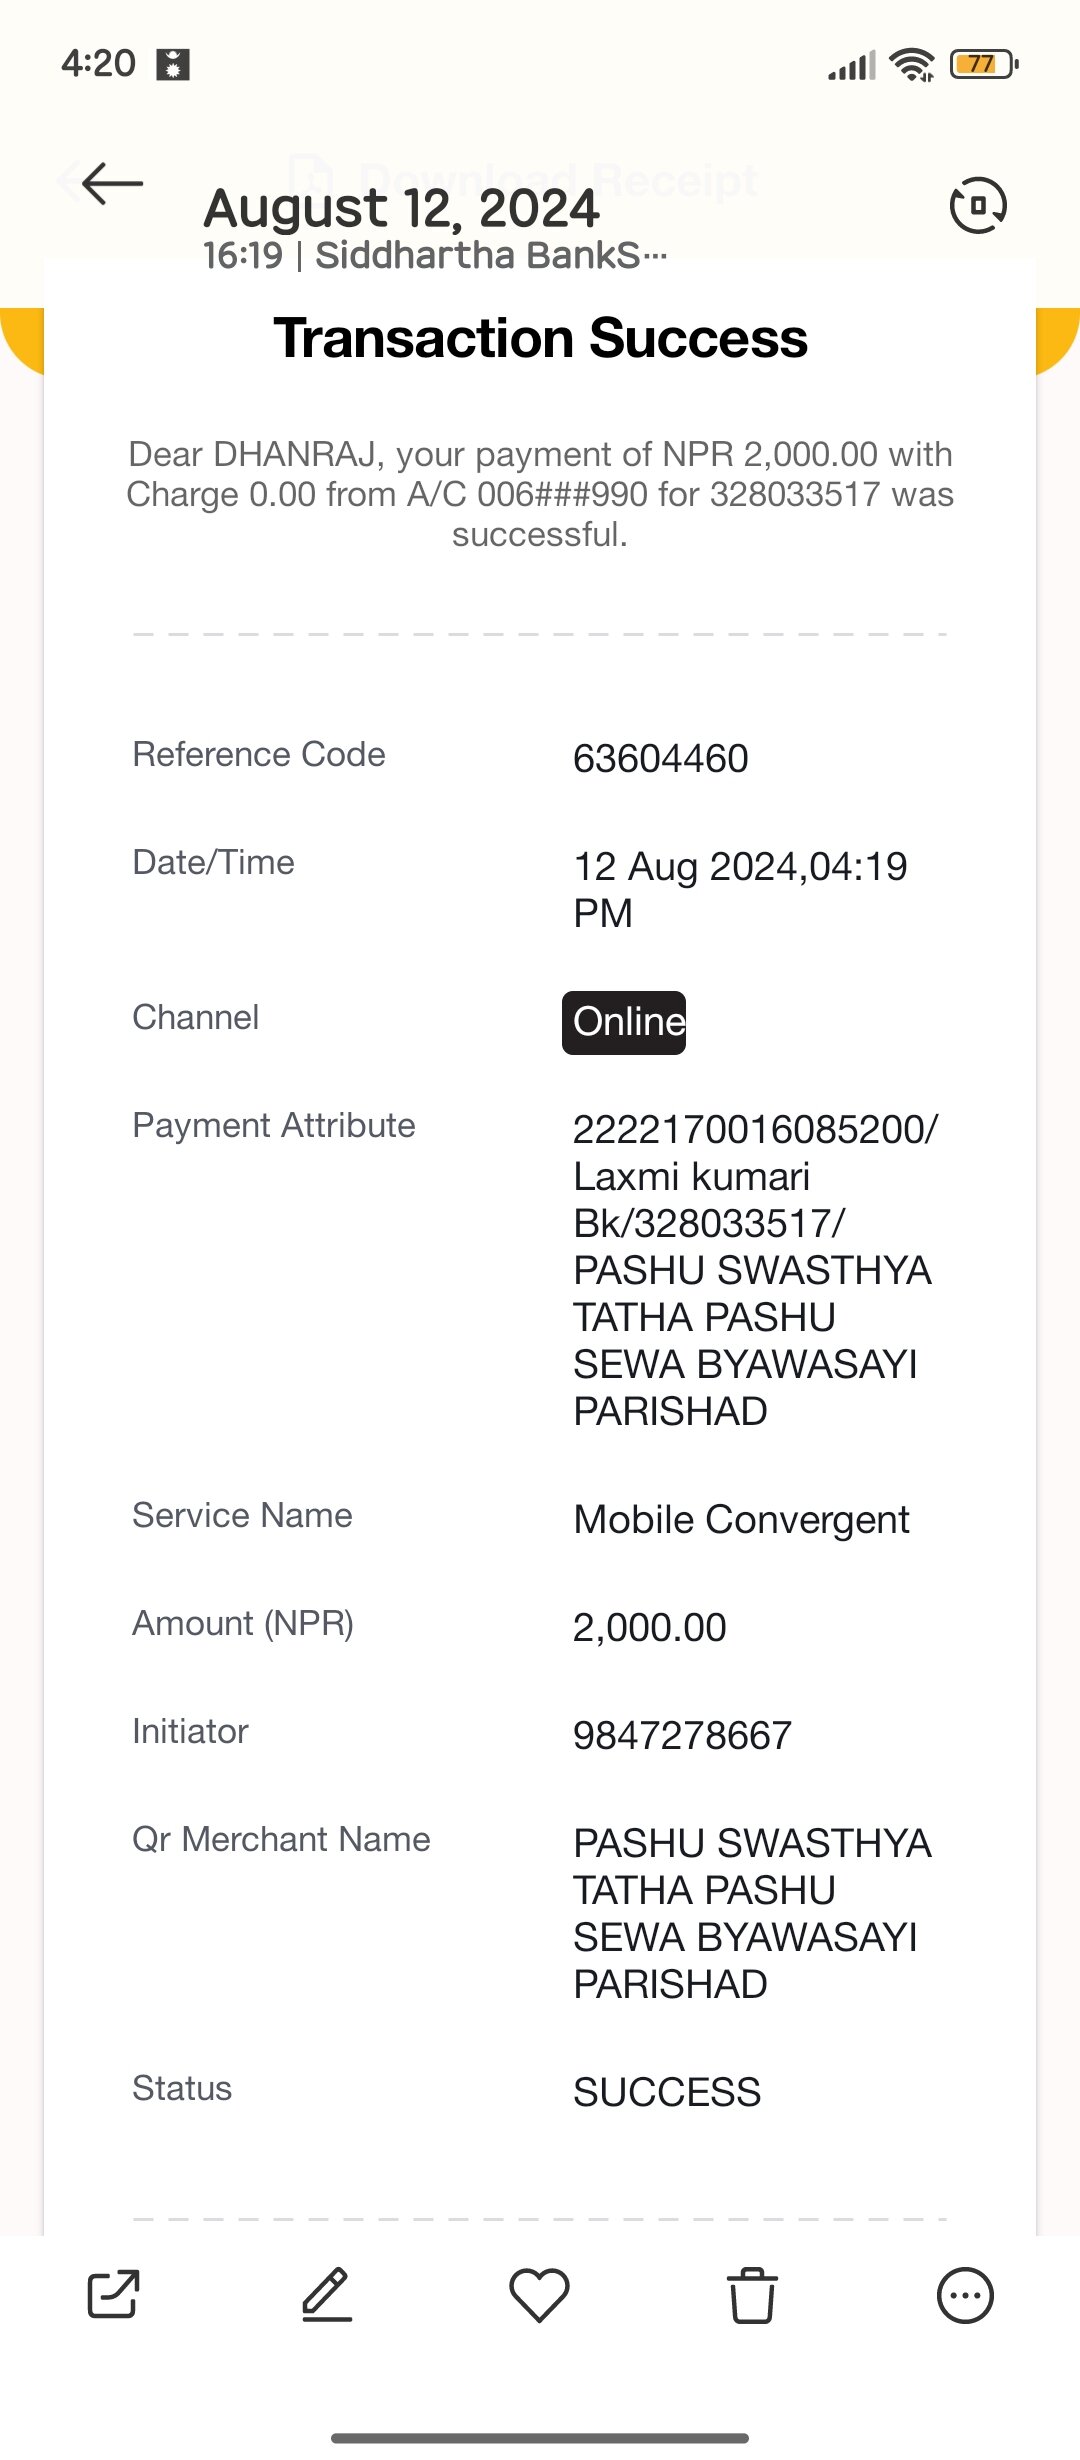Tap the Mobile Convergent service name
The width and height of the screenshot is (1080, 2460).
pyautogui.click(x=741, y=1520)
